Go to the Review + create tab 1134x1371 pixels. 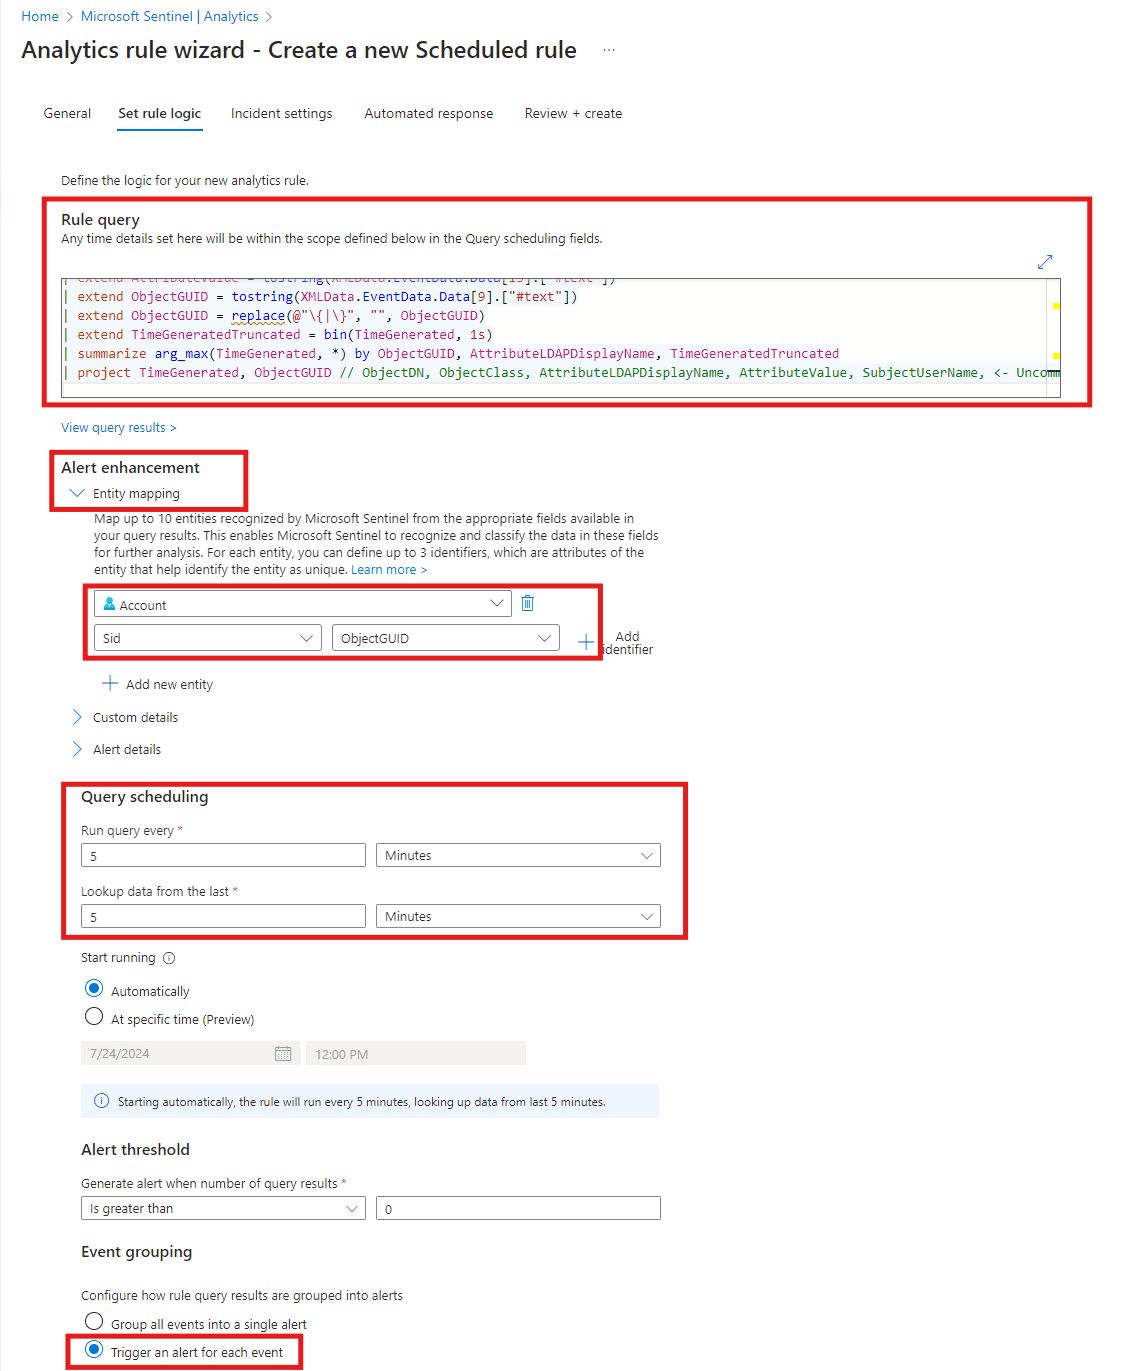pos(573,114)
